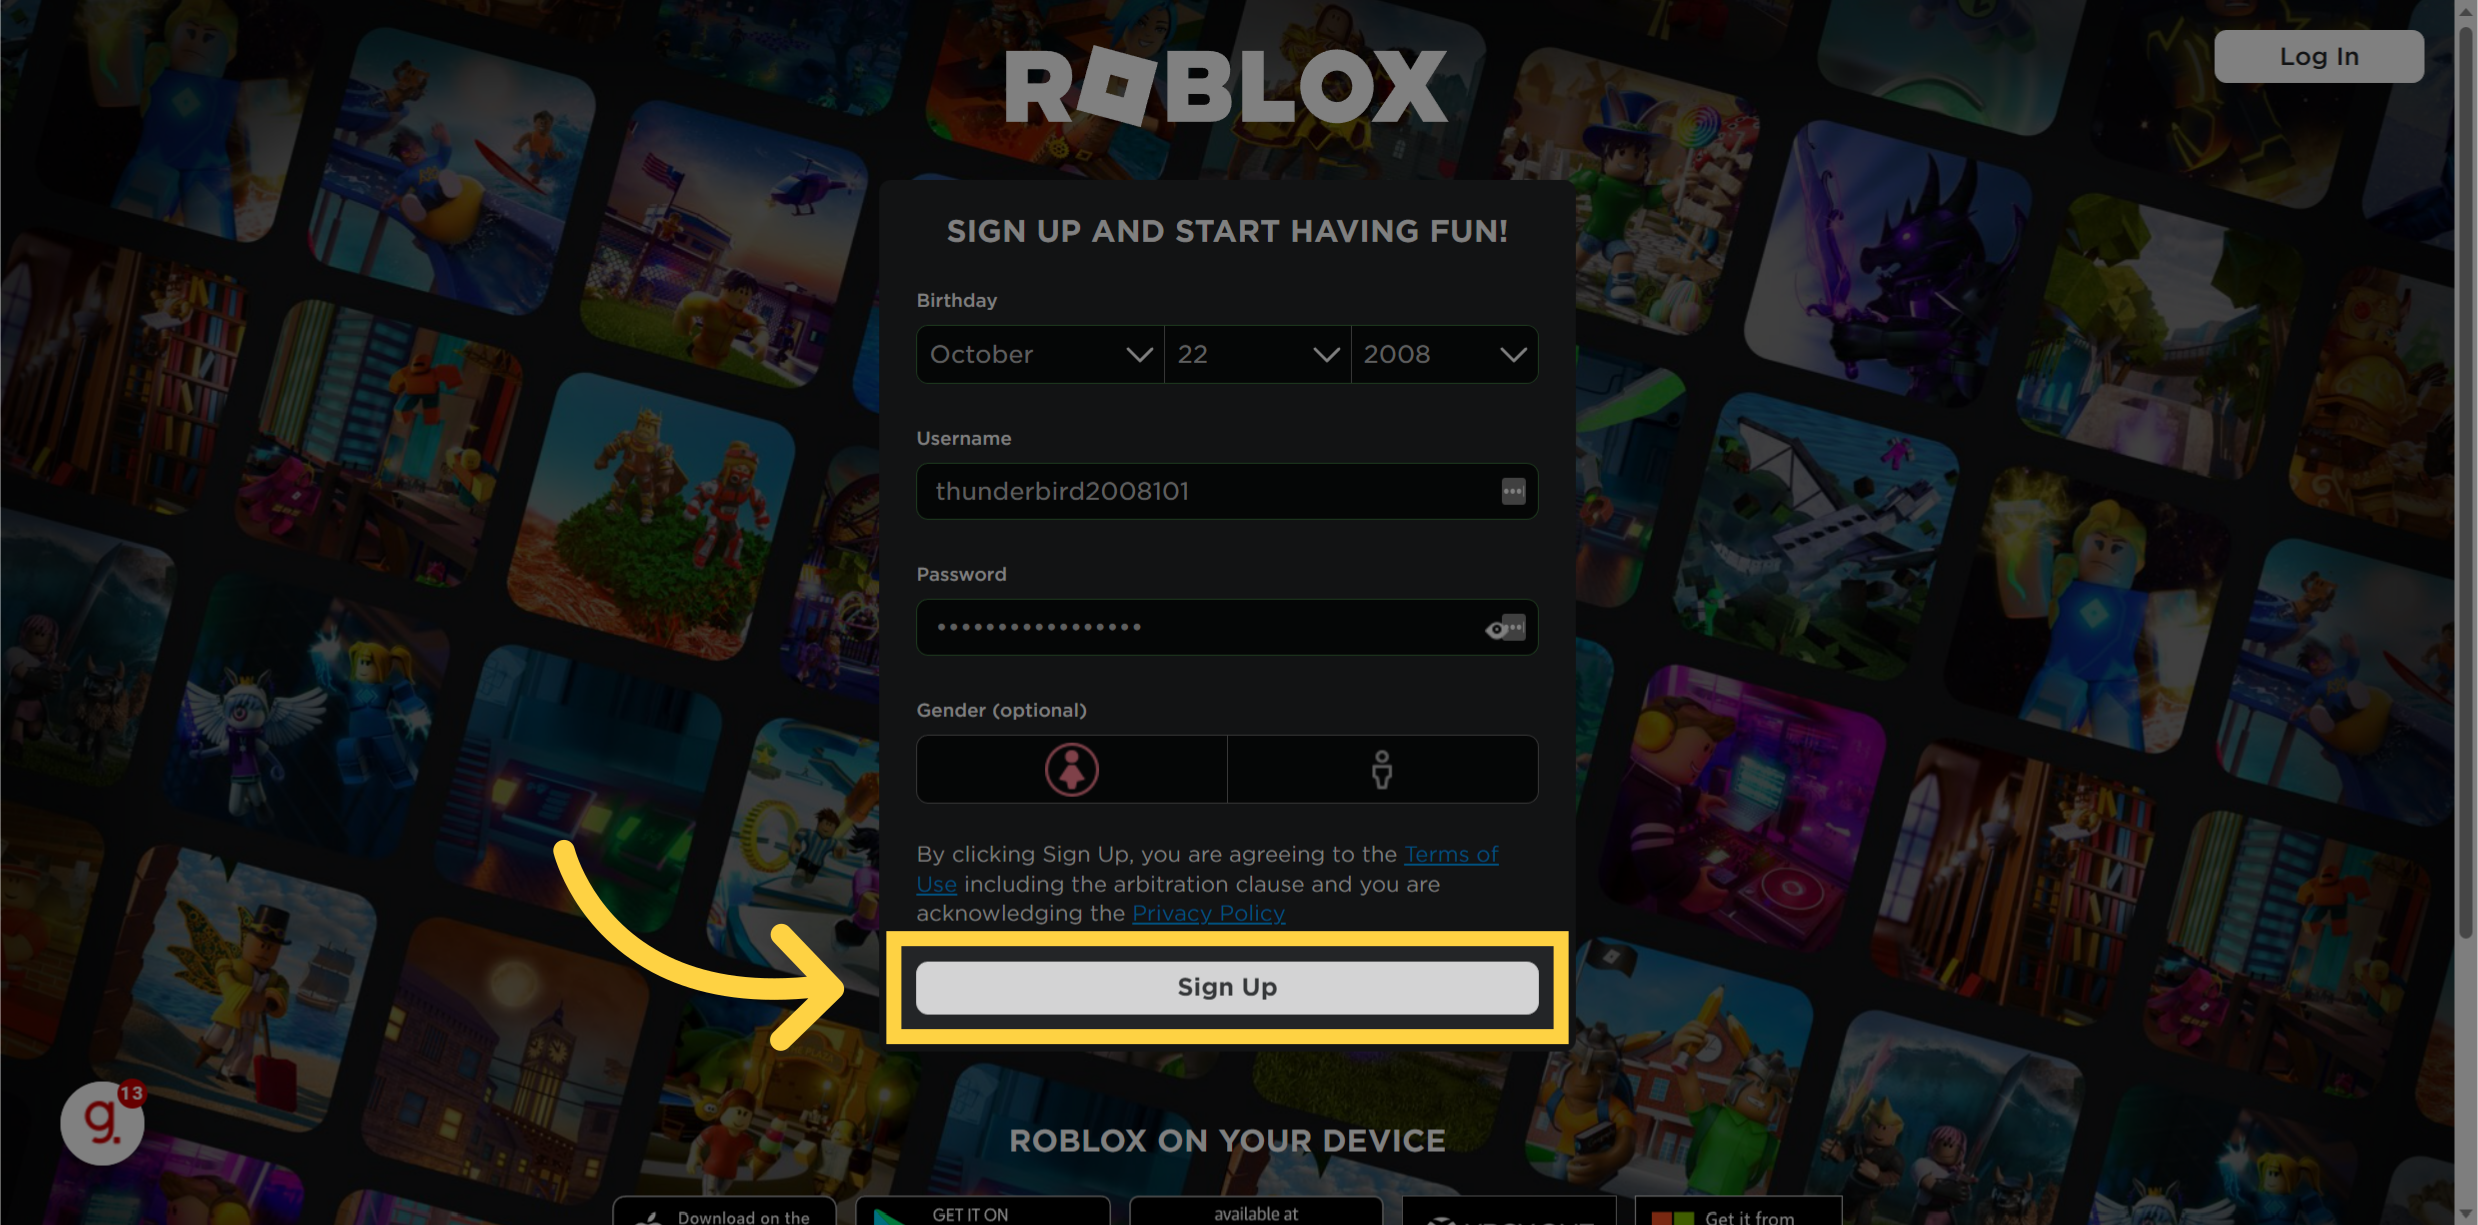Screen dimensions: 2478x1225
Task: Click the username randomizer icon
Action: point(1512,492)
